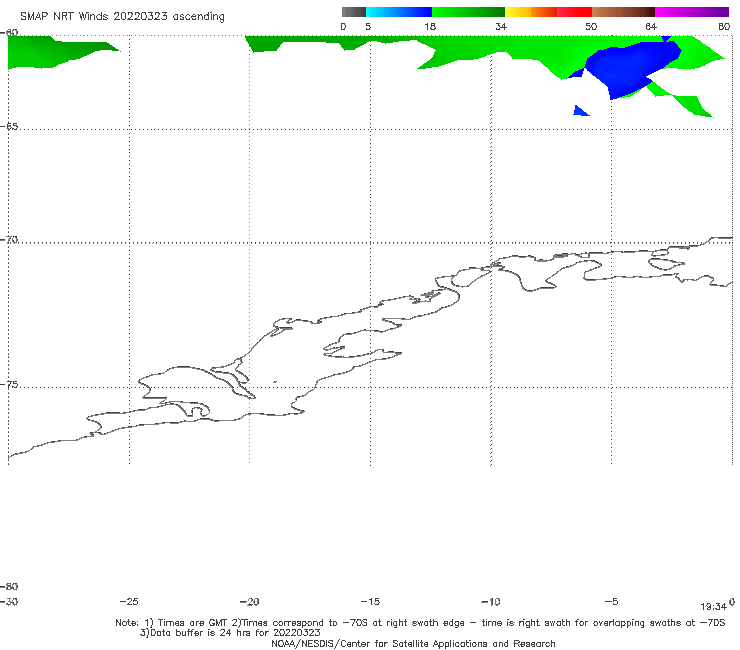Image resolution: width=740 pixels, height=650 pixels.
Task: Click the NOAA/NESDIS credit line
Action: 413,644
